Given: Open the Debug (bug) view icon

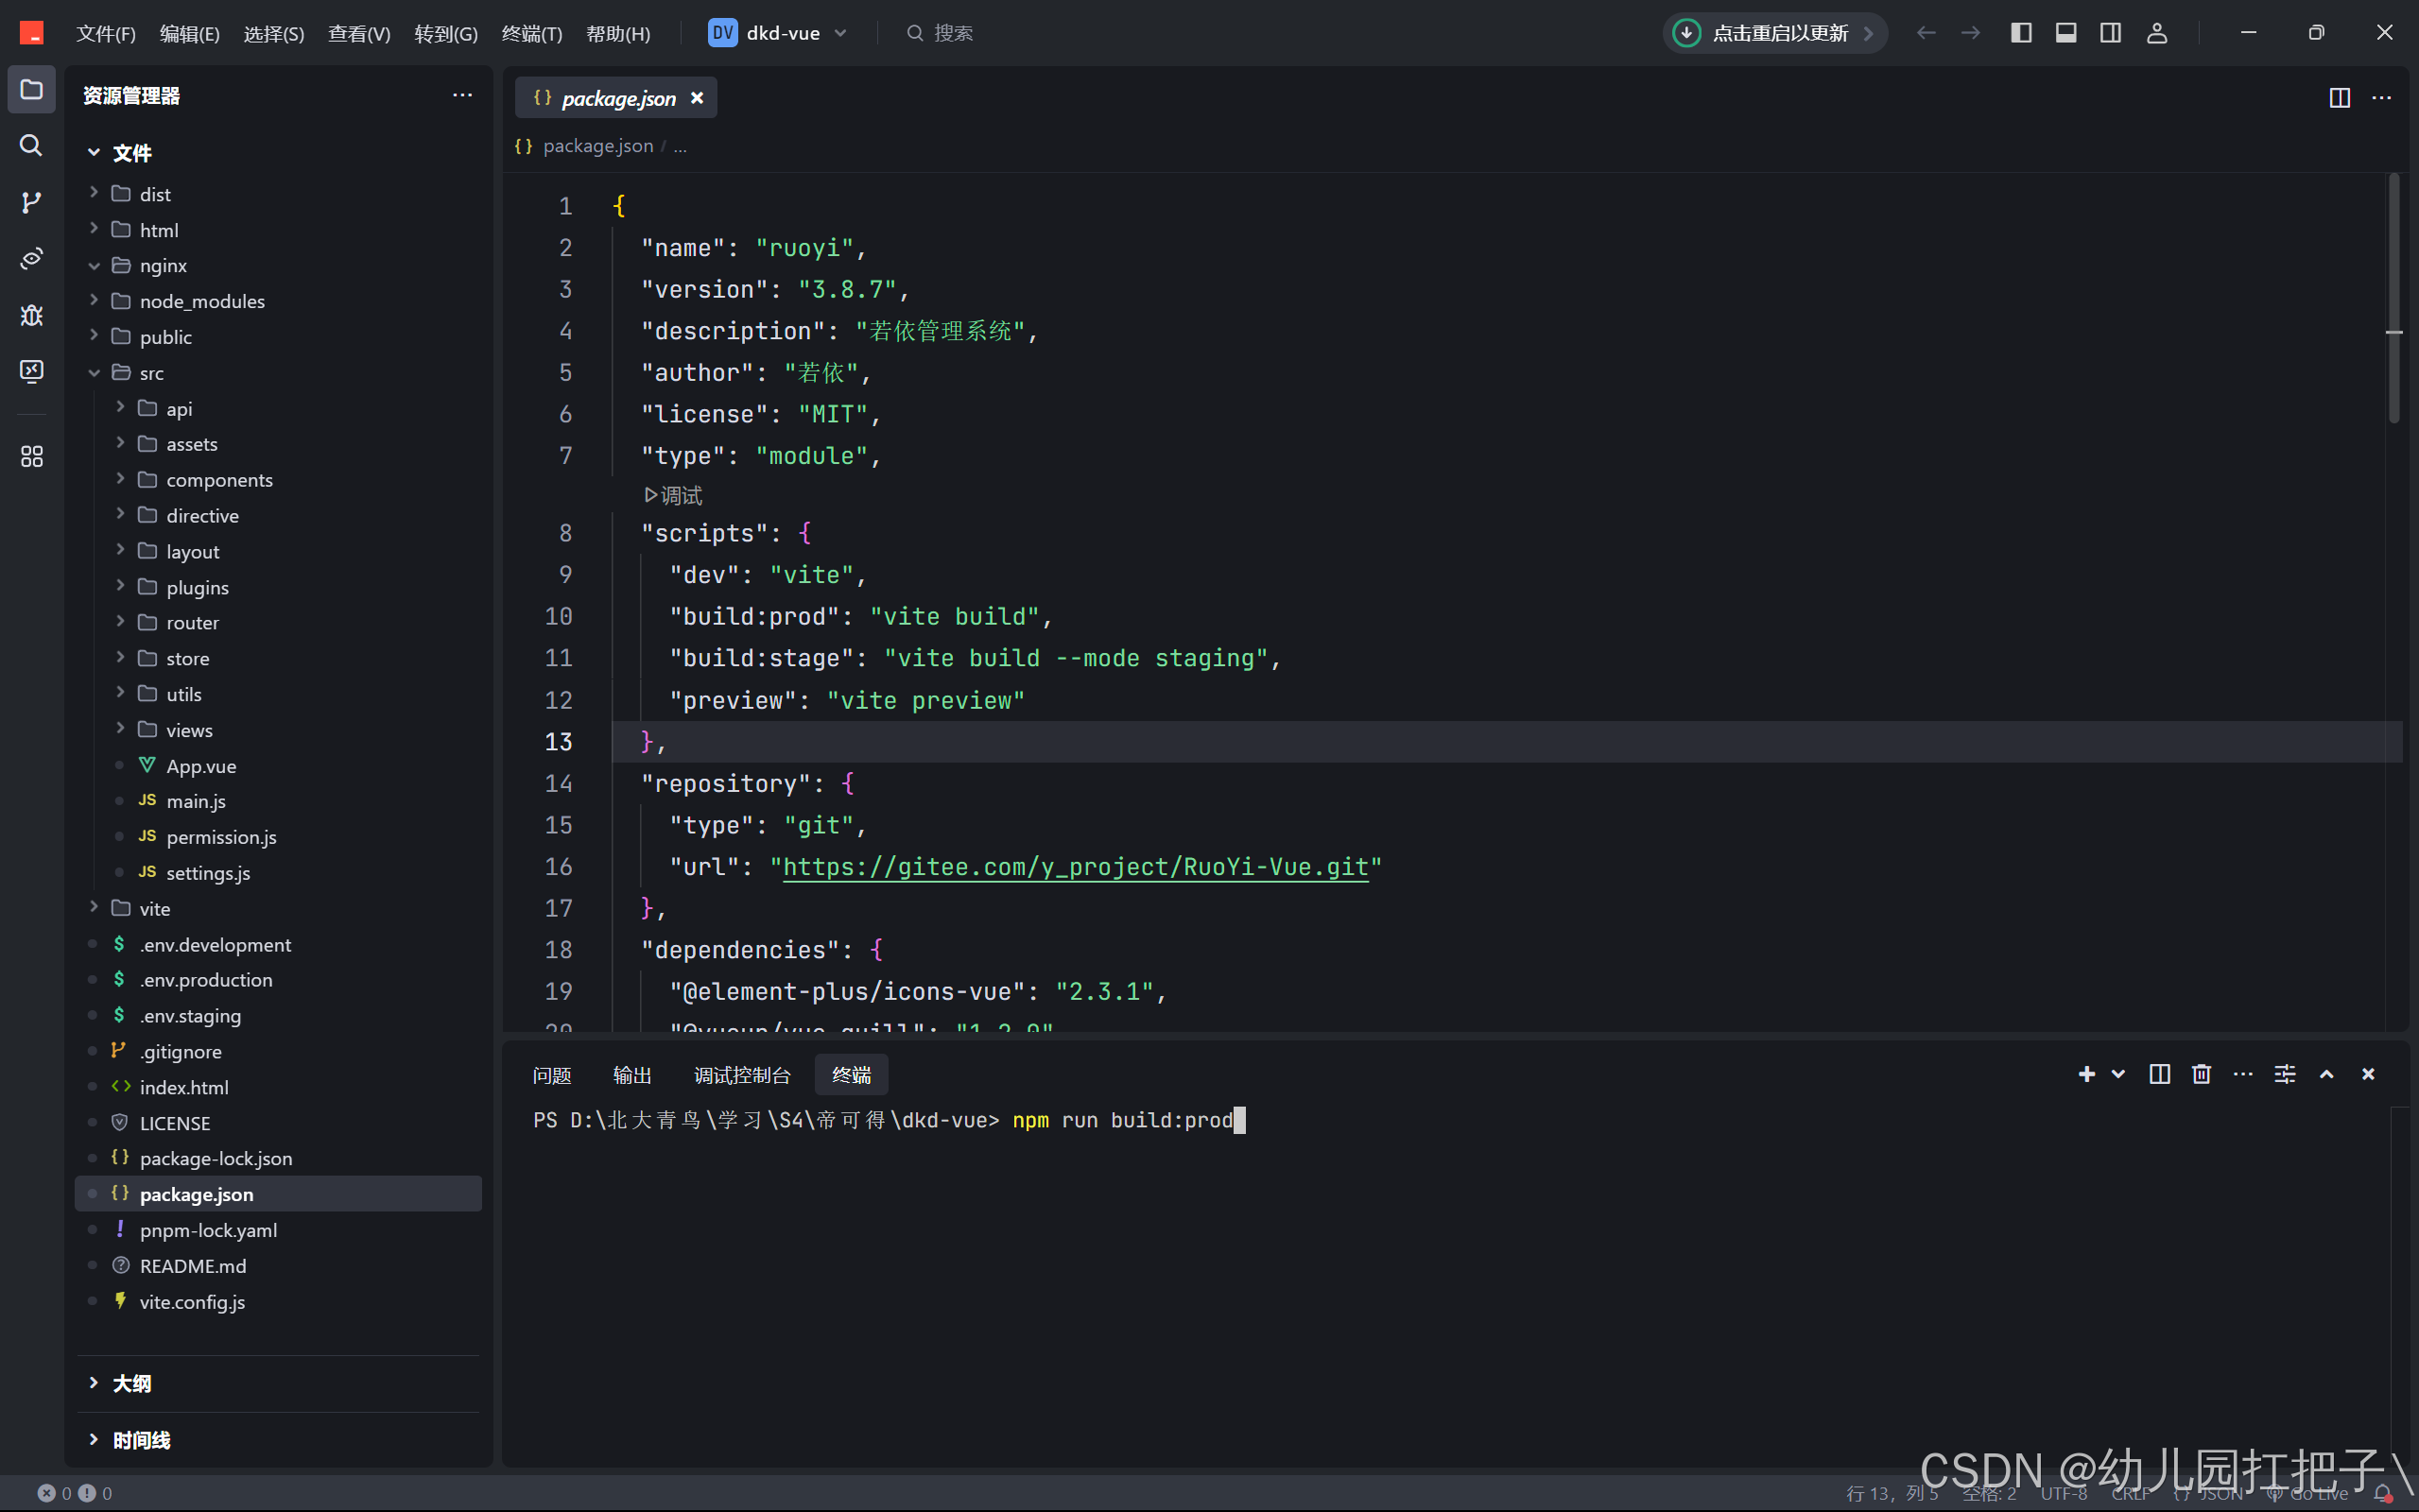Looking at the screenshot, I should point(31,315).
